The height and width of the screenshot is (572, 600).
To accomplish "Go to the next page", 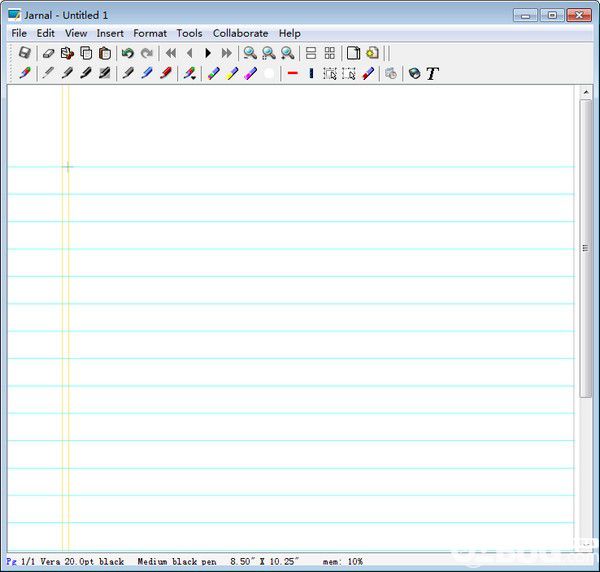I will point(208,53).
